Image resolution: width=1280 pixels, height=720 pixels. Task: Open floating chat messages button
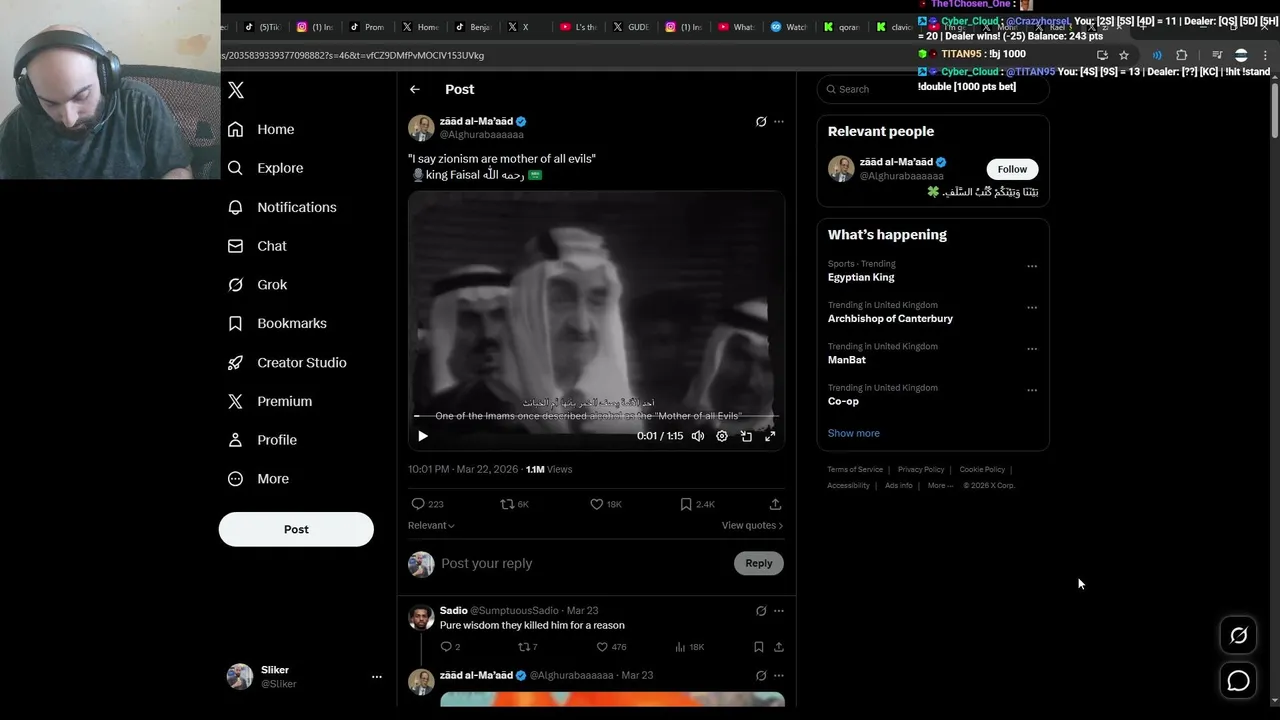1238,681
